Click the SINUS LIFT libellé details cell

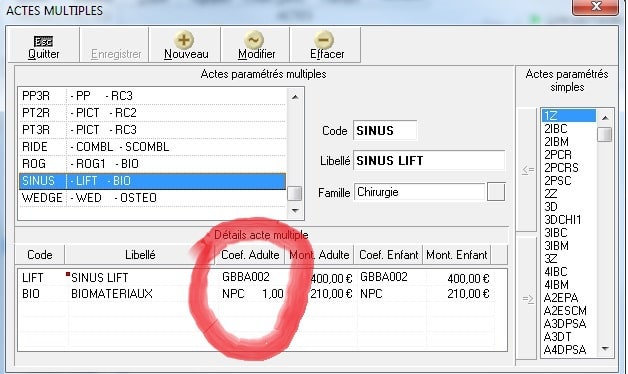click(x=99, y=278)
